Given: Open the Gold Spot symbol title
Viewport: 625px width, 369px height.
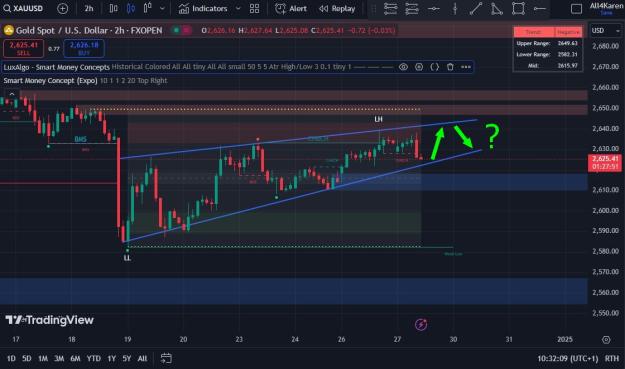Looking at the screenshot, I should [89, 30].
